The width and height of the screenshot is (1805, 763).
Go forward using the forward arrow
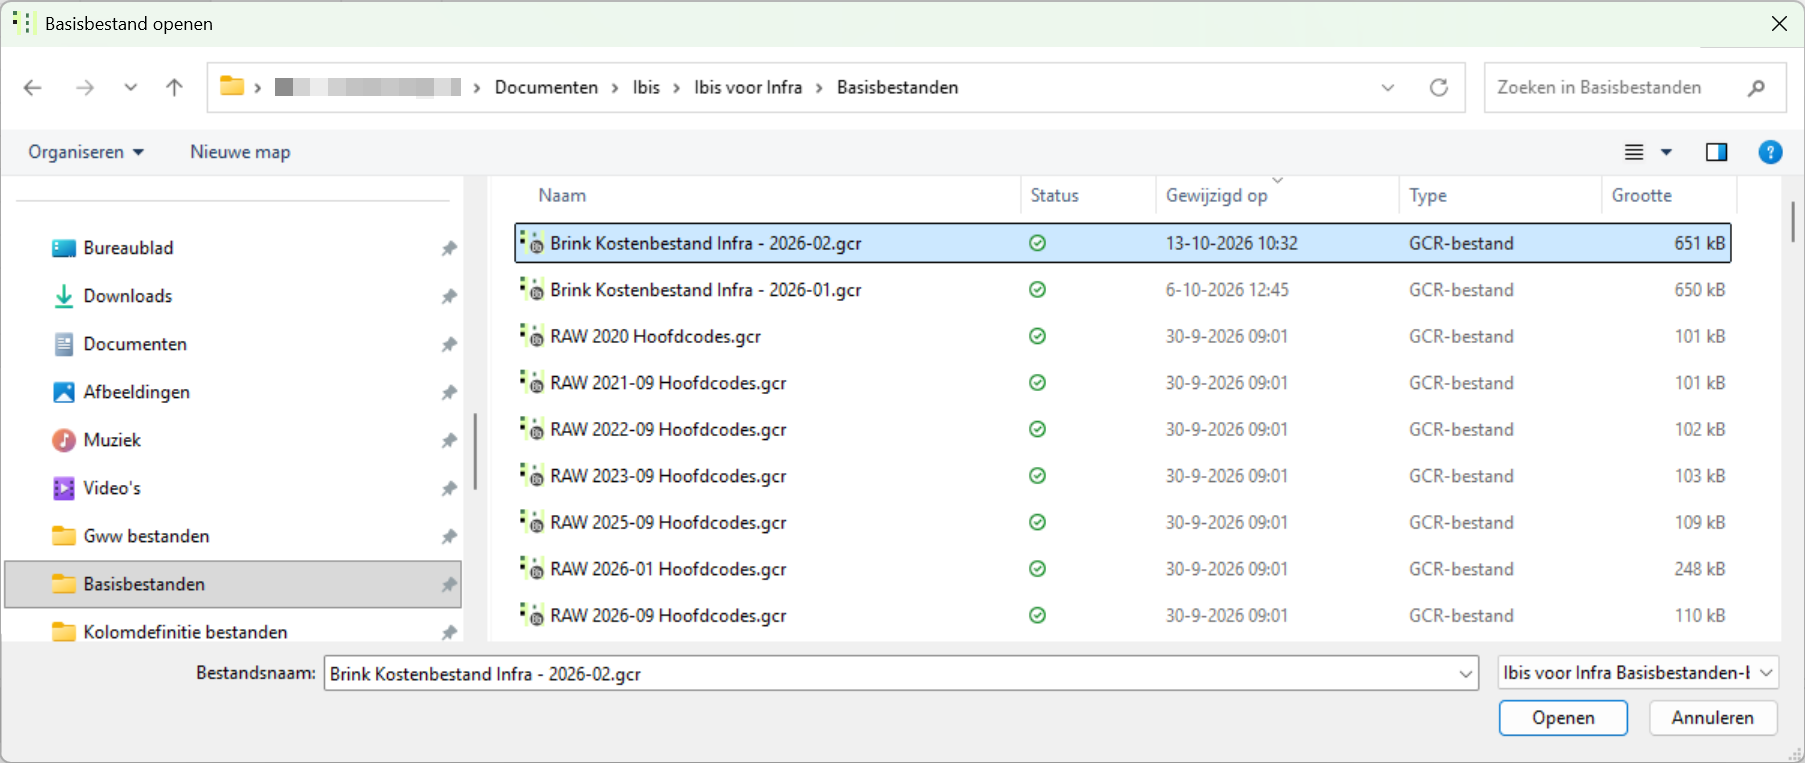pyautogui.click(x=85, y=88)
